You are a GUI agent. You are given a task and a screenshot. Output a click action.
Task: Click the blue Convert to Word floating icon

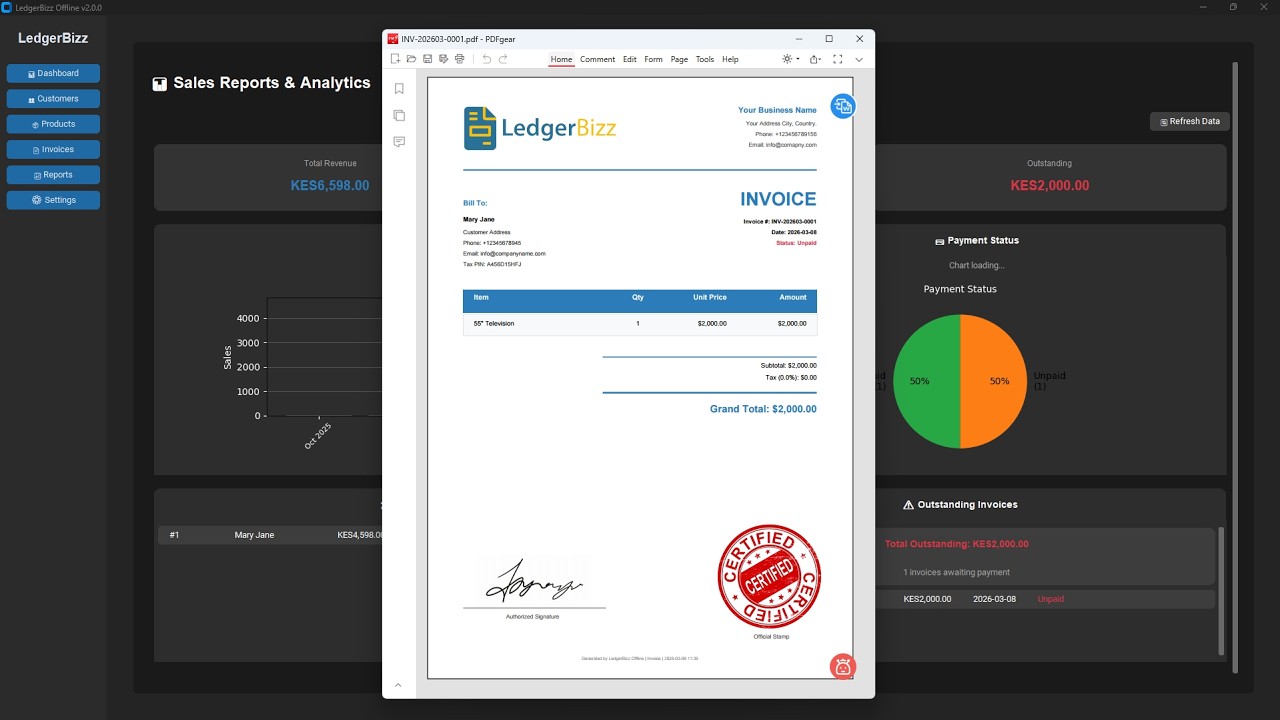(843, 106)
